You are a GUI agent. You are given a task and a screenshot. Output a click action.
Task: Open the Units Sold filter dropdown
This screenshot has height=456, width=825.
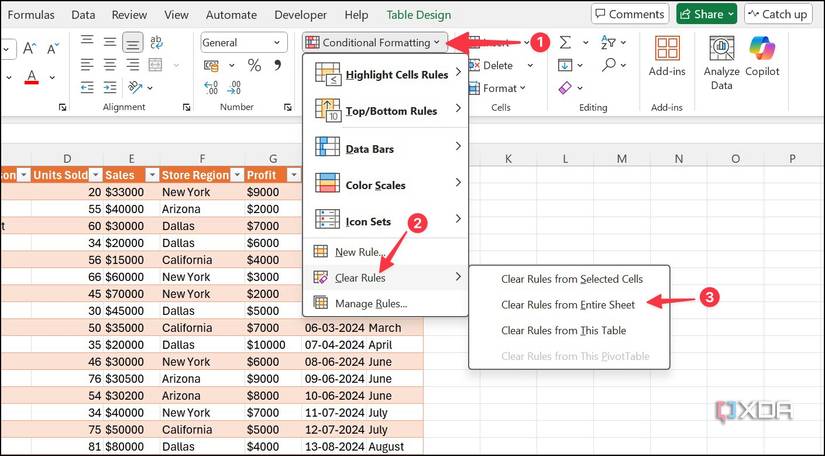95,175
